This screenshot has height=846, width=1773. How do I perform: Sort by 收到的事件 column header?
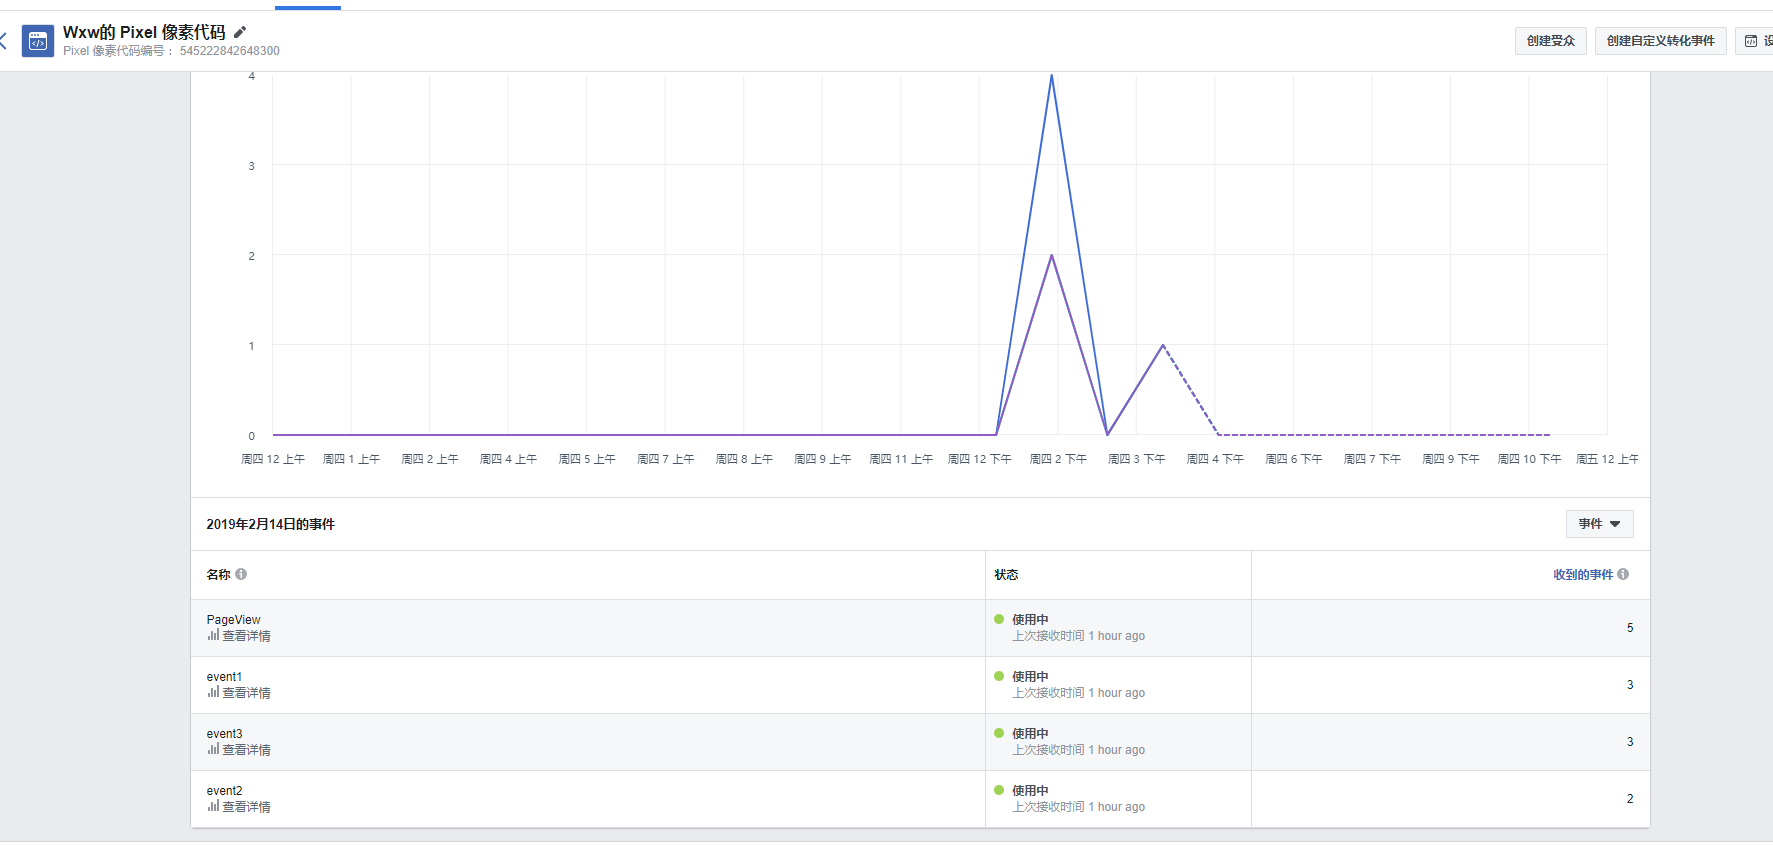[1583, 575]
